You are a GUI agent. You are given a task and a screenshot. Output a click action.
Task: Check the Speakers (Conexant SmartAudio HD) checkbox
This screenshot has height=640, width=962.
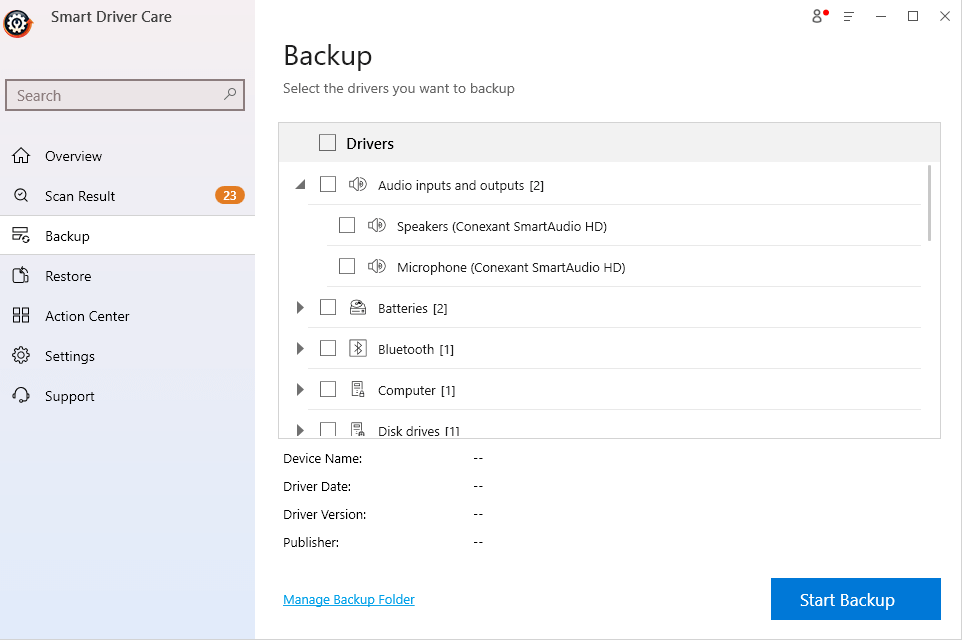[347, 225]
